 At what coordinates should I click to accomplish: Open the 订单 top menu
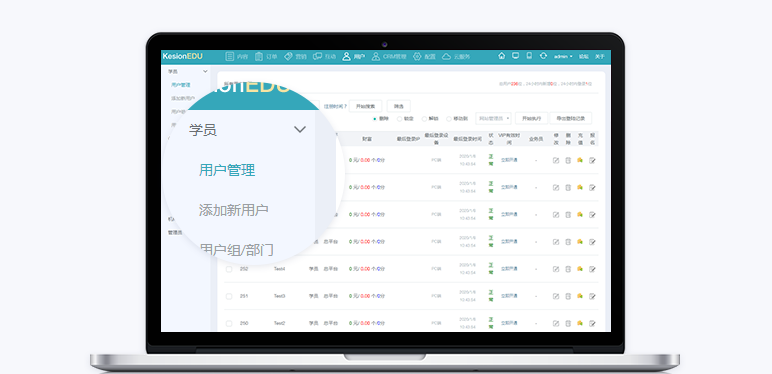pos(266,57)
